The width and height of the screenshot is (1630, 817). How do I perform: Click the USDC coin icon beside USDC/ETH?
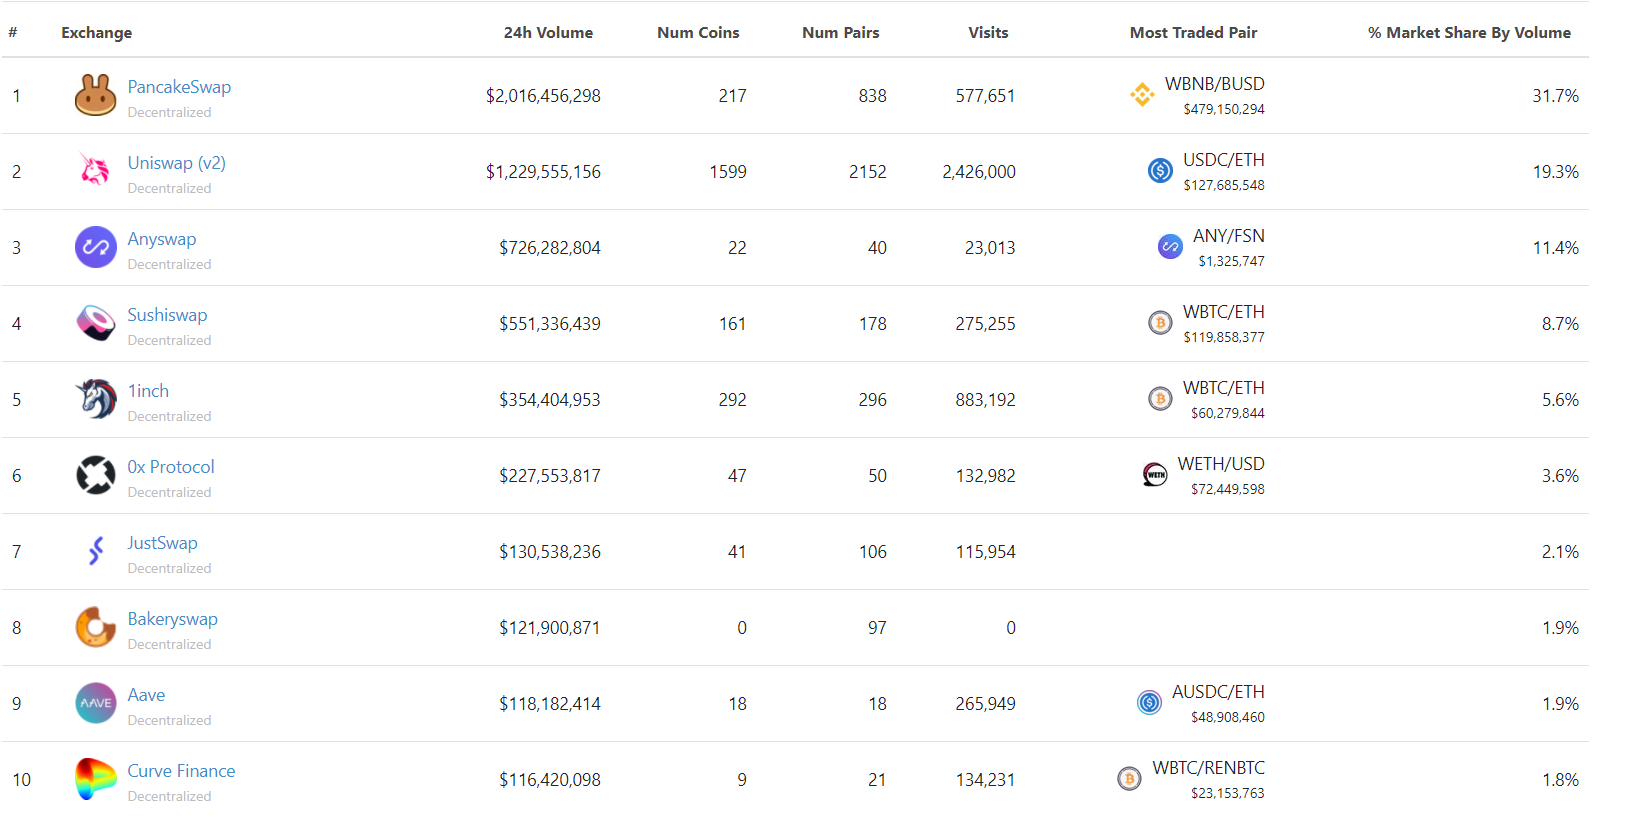1160,171
